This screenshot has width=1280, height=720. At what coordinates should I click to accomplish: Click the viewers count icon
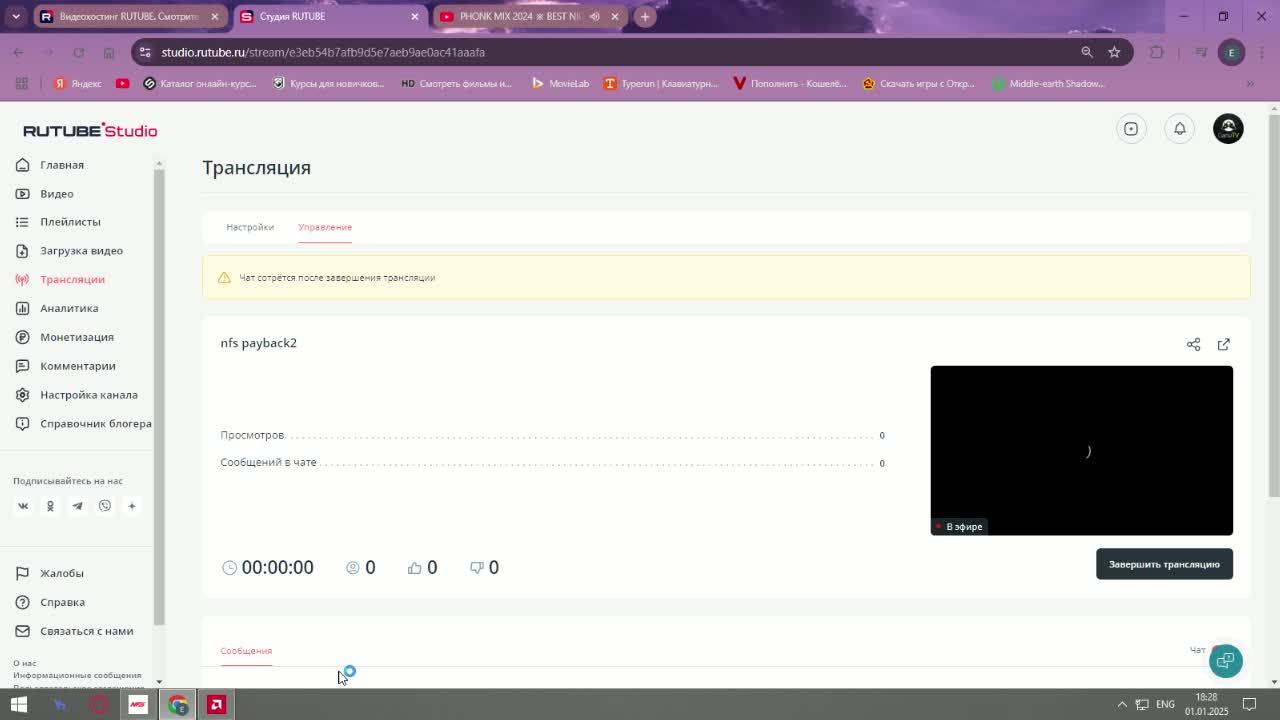click(352, 567)
